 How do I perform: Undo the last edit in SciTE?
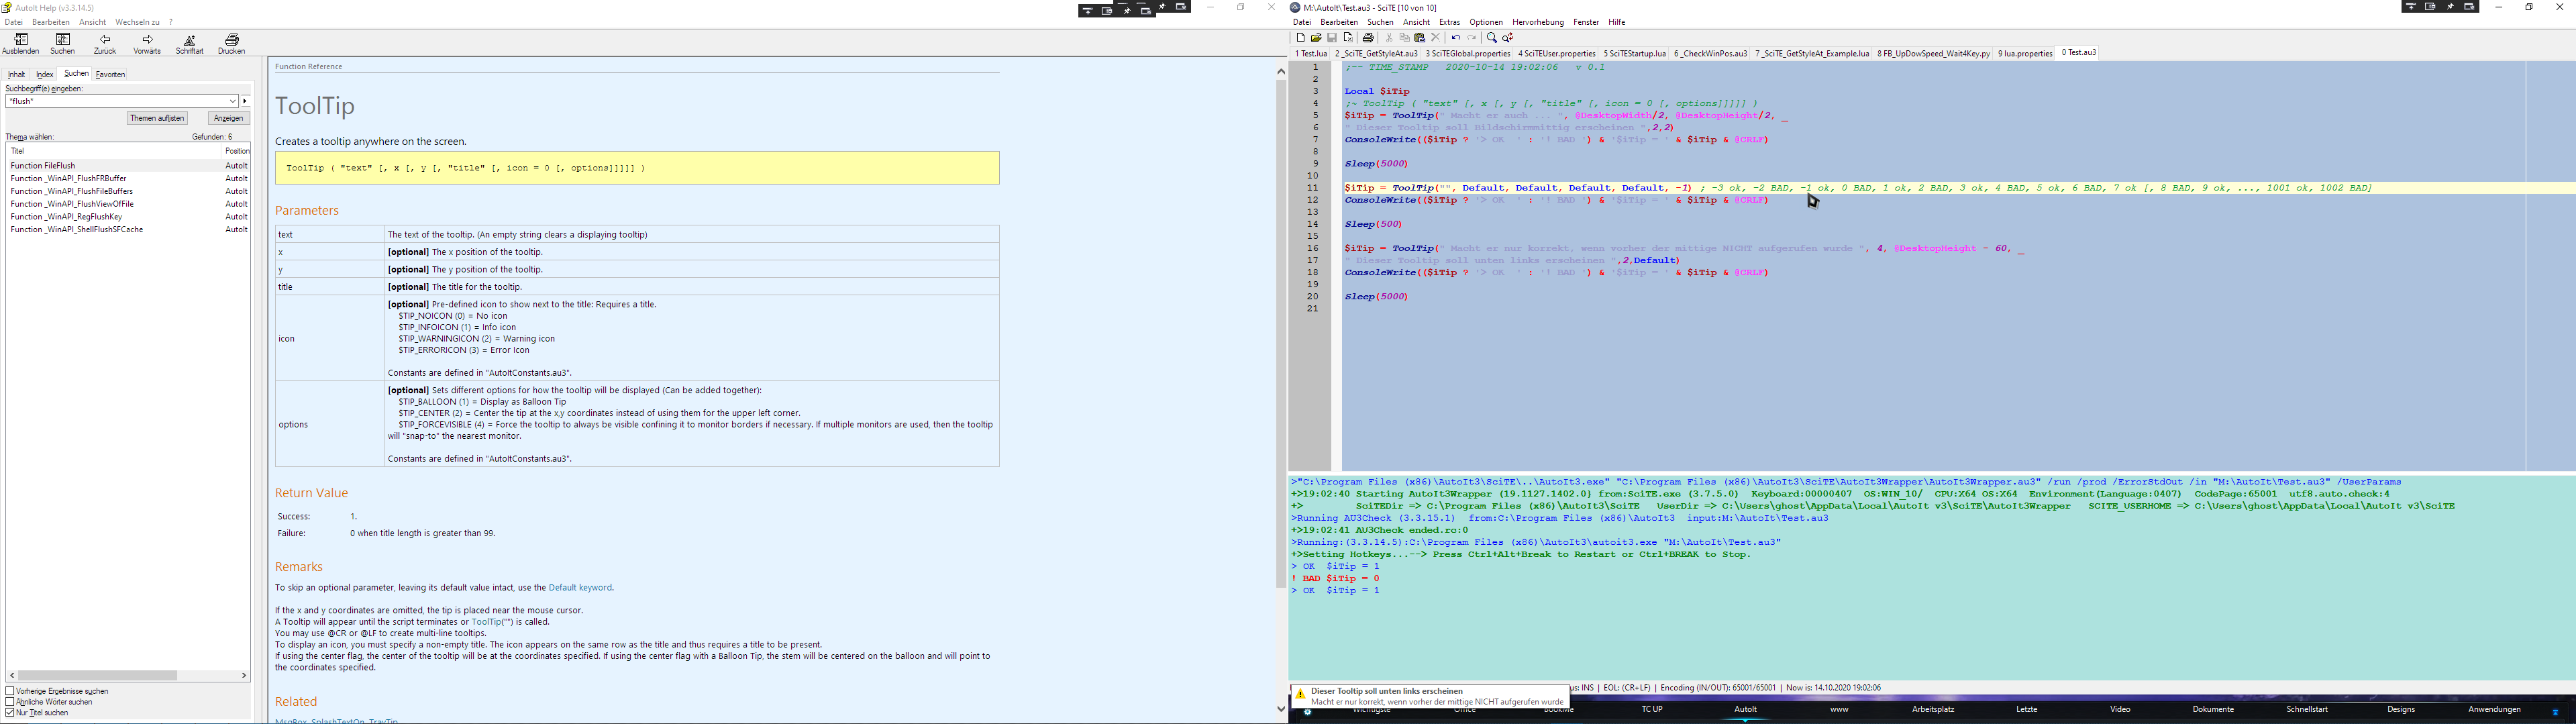click(x=1456, y=38)
